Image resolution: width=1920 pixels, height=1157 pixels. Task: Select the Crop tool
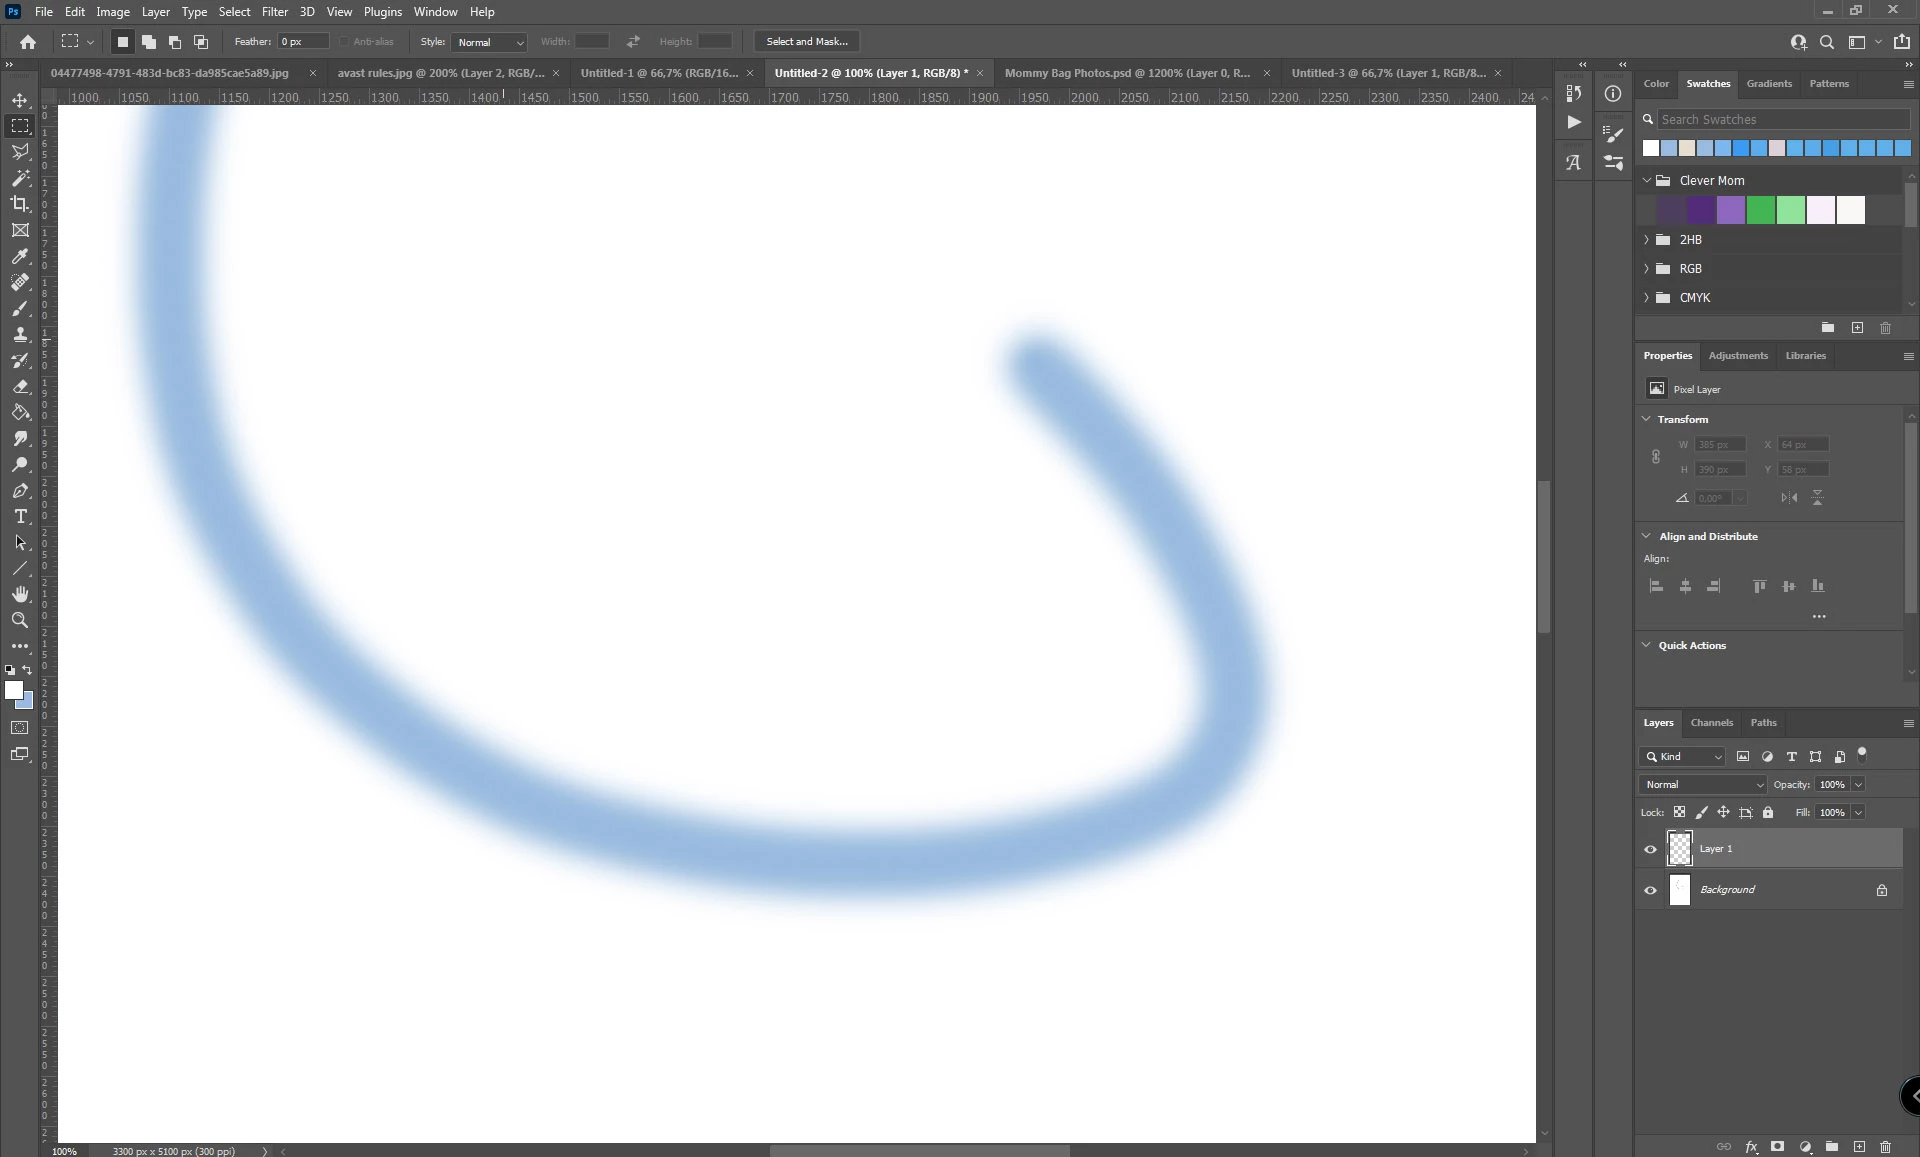20,204
